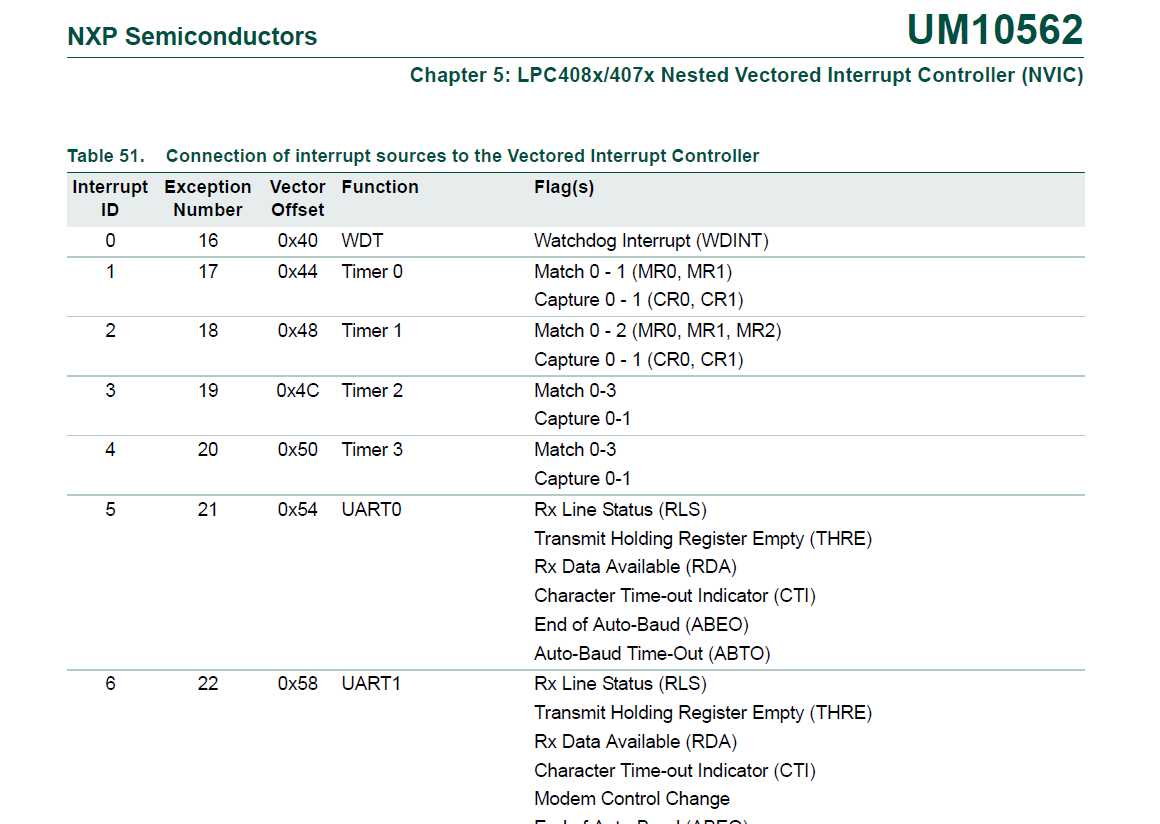Viewport: 1160px width, 824px height.
Task: Click the 0x48 vector offset cell
Action: (298, 331)
